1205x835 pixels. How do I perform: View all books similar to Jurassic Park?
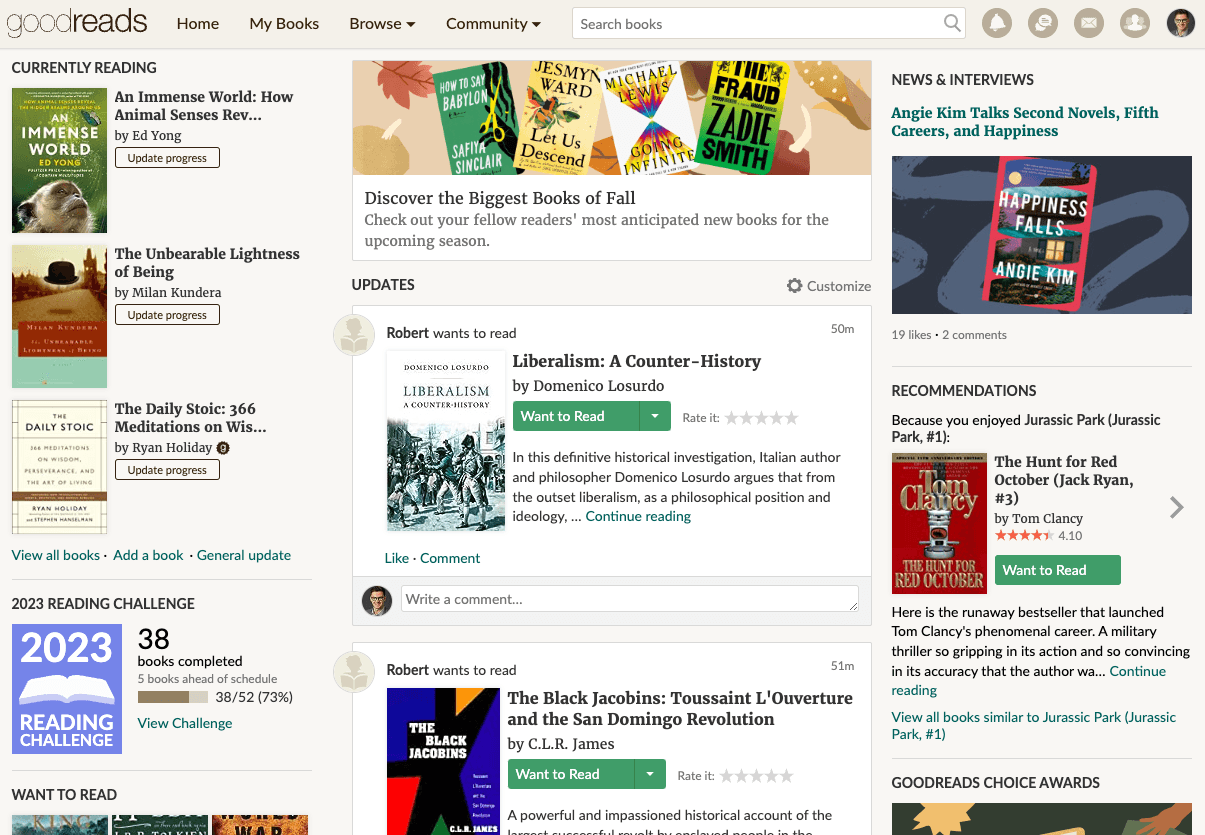(1034, 726)
